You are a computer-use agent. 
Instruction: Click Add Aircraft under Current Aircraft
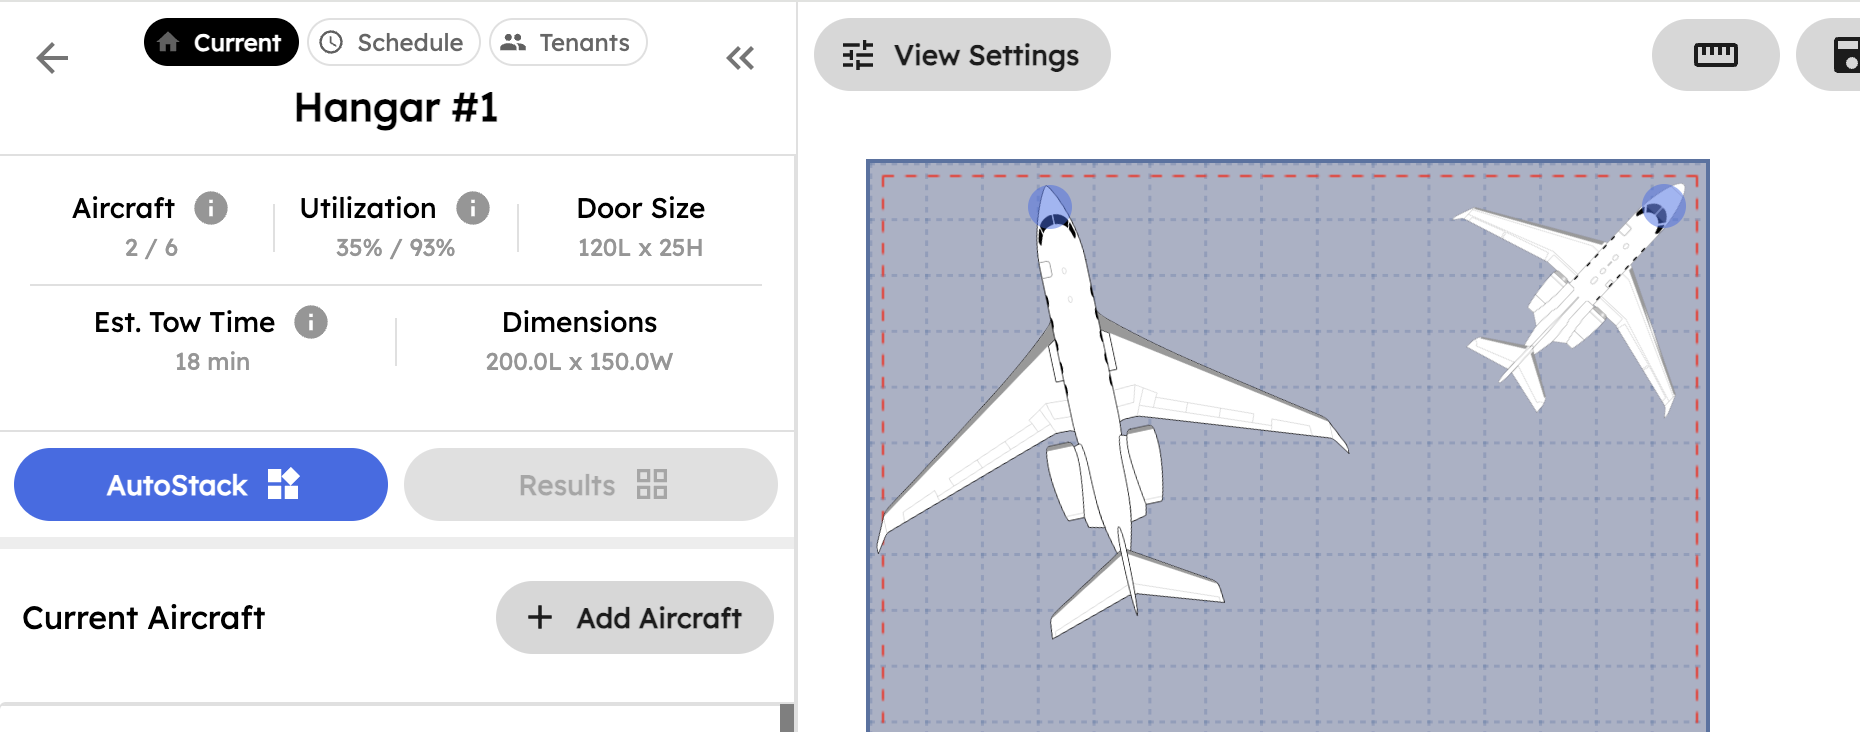click(x=634, y=617)
